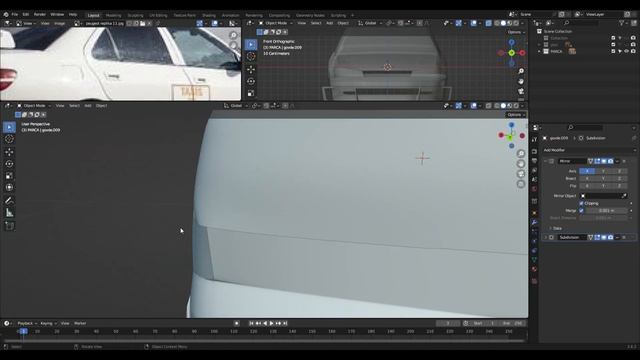Screen dimensions: 640x360
Task: Select the Move tool in top viewport
Action: pyautogui.click(x=251, y=69)
